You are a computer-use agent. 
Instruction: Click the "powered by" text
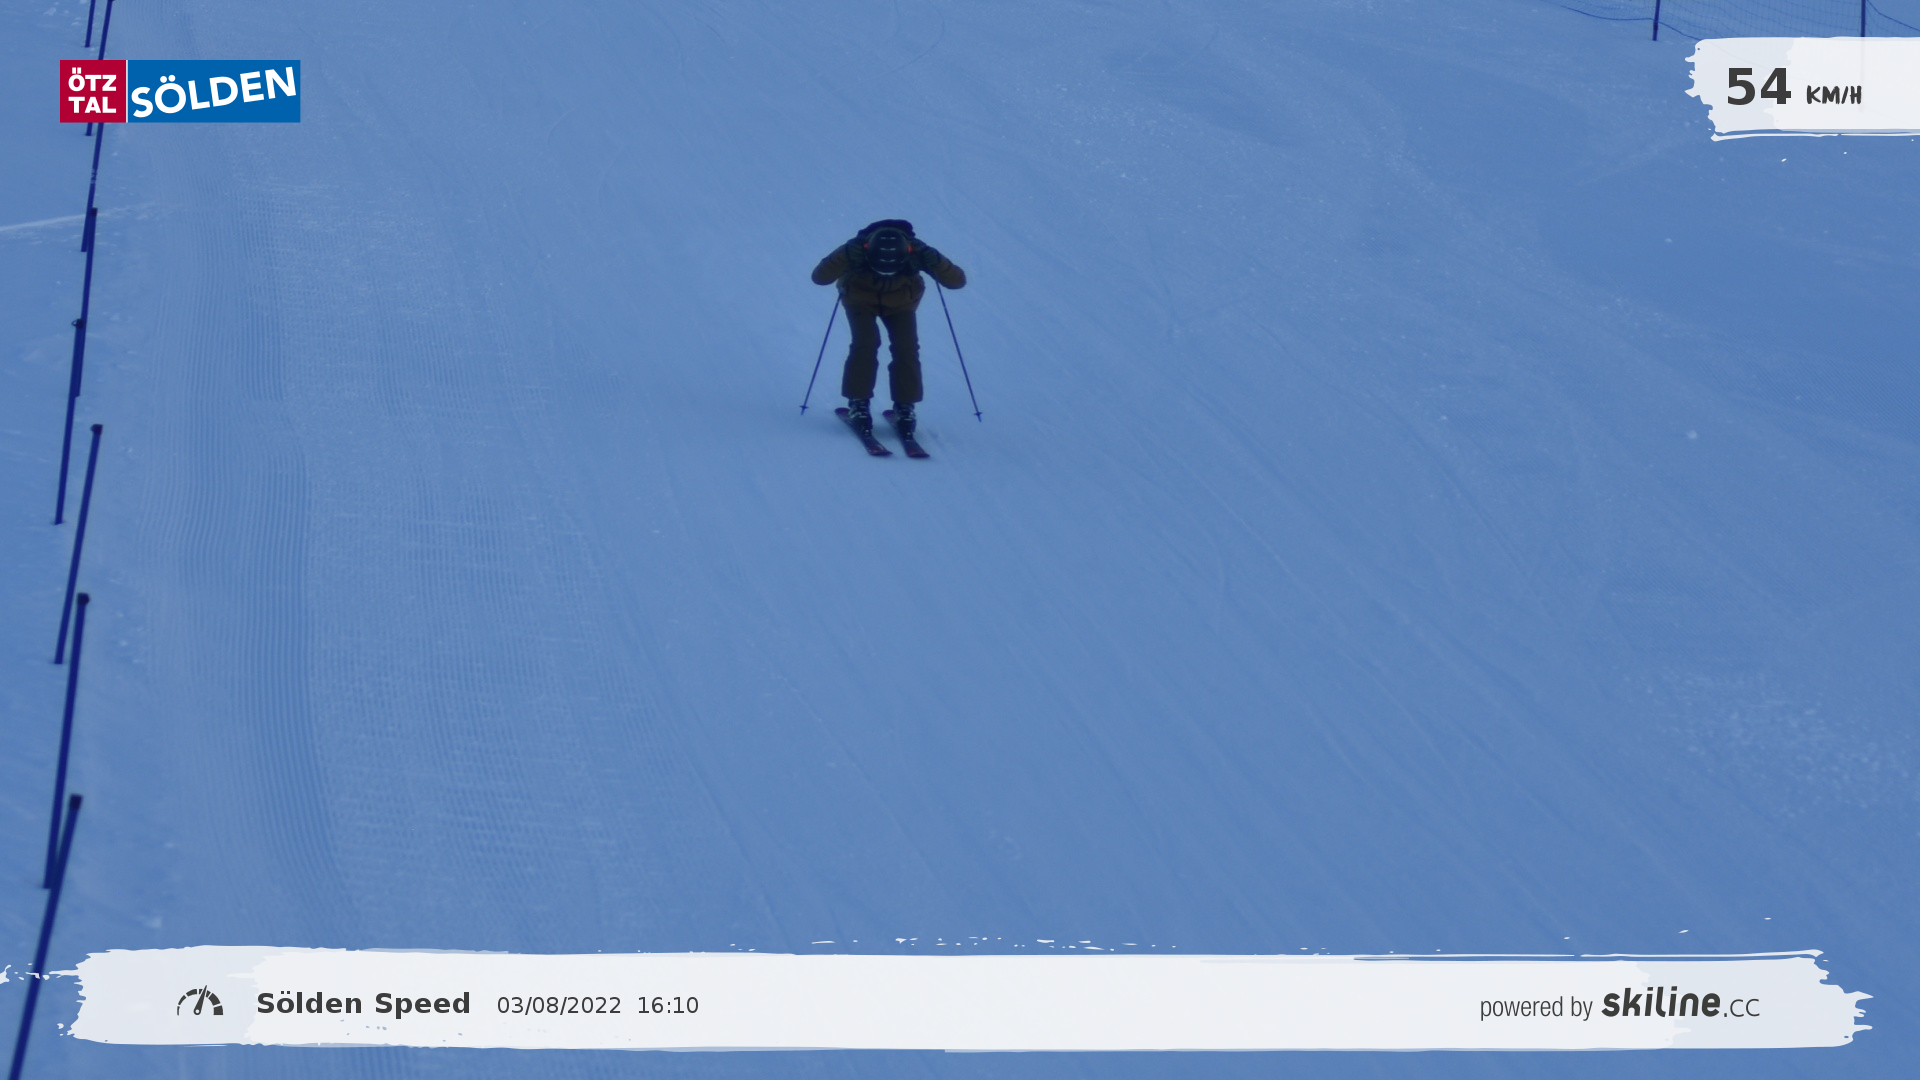(1536, 1007)
